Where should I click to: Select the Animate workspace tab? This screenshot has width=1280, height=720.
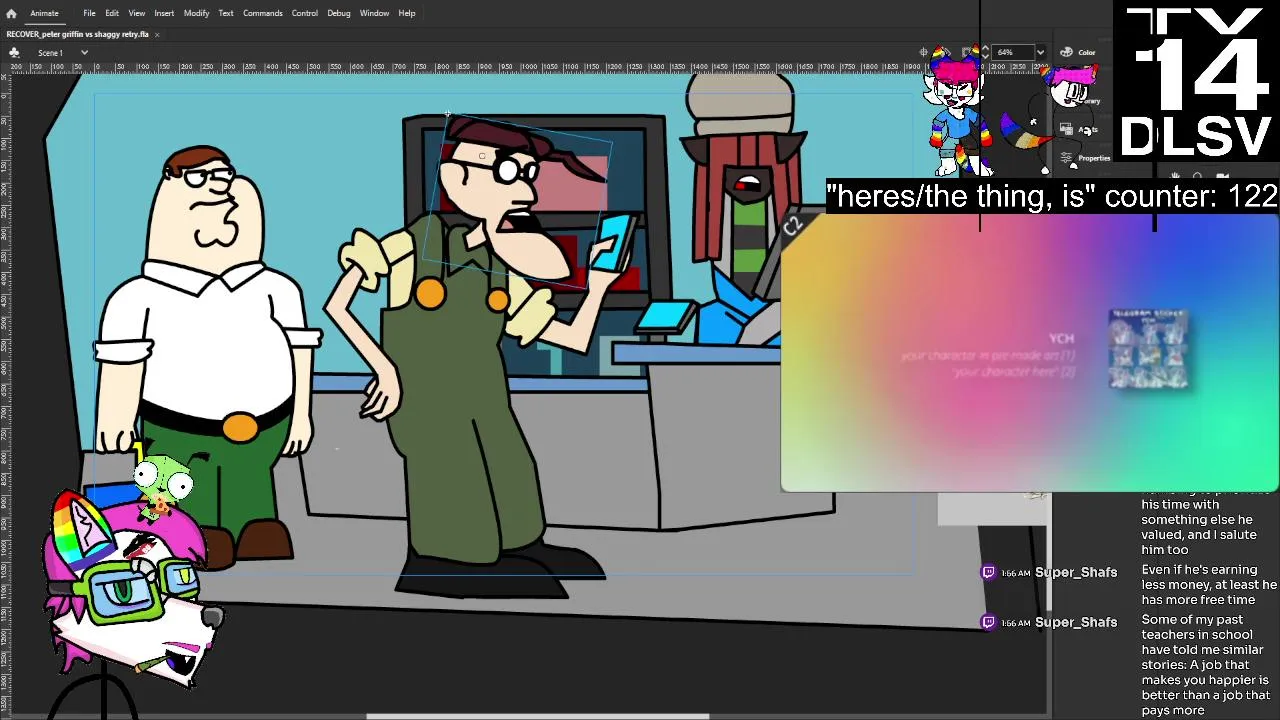click(44, 13)
